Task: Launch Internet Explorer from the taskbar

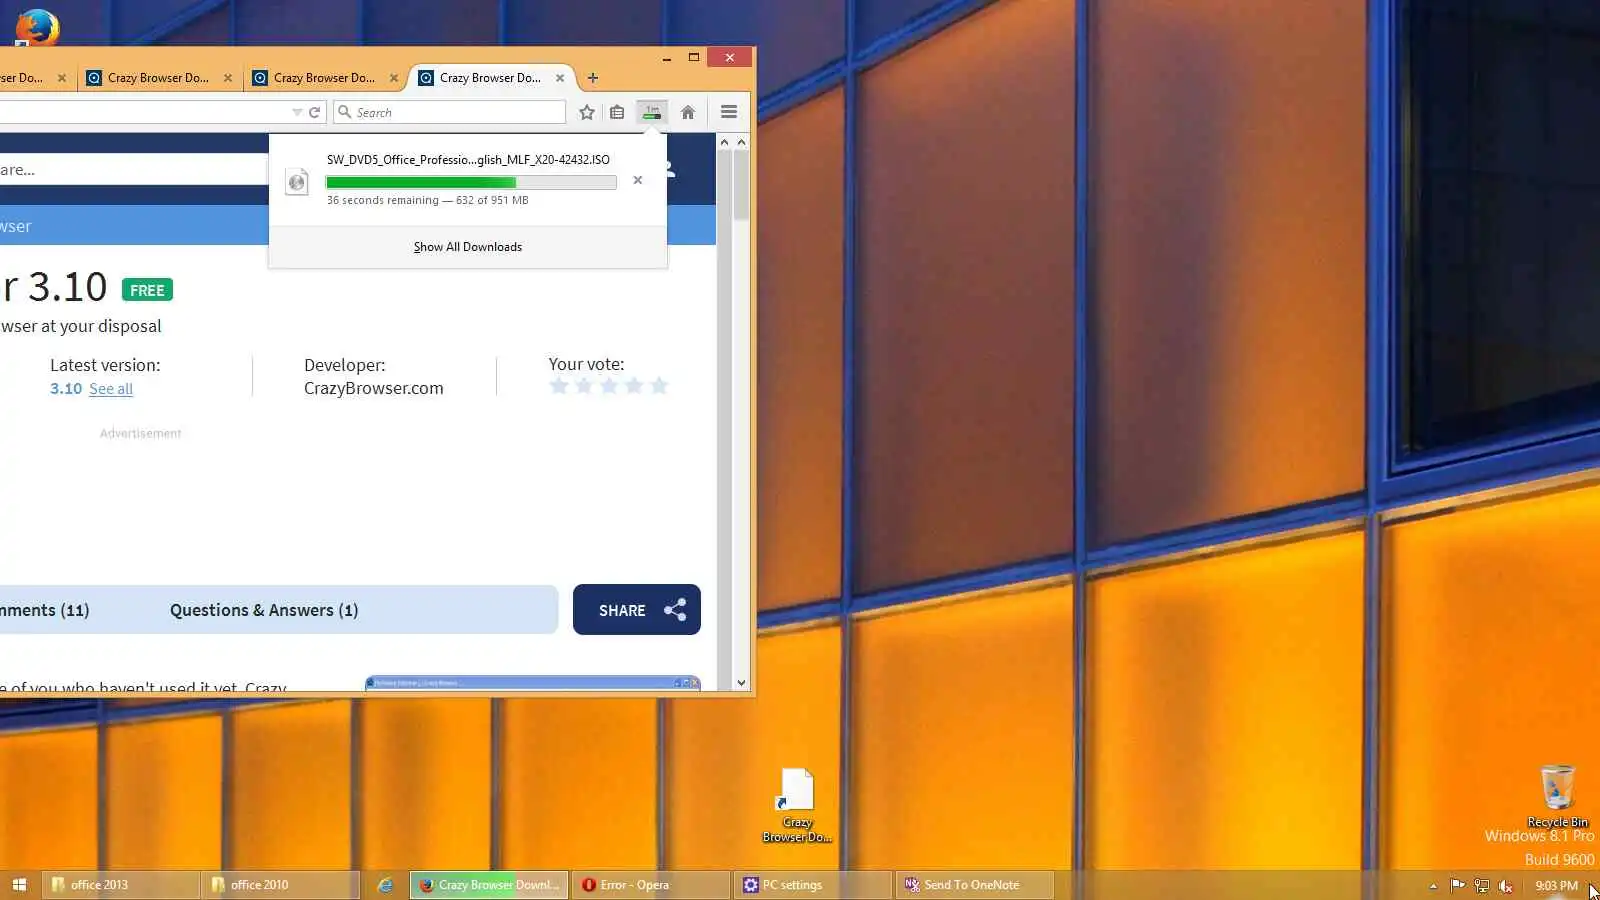Action: click(385, 885)
